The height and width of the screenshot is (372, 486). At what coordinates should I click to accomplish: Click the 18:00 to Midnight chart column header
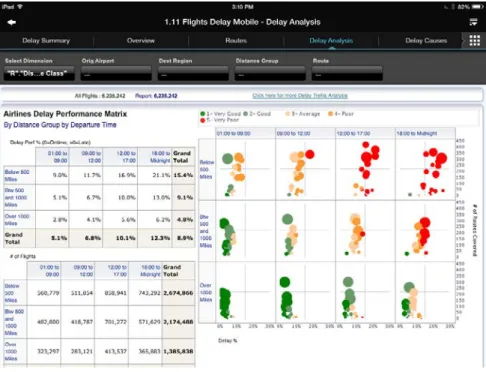click(x=417, y=133)
